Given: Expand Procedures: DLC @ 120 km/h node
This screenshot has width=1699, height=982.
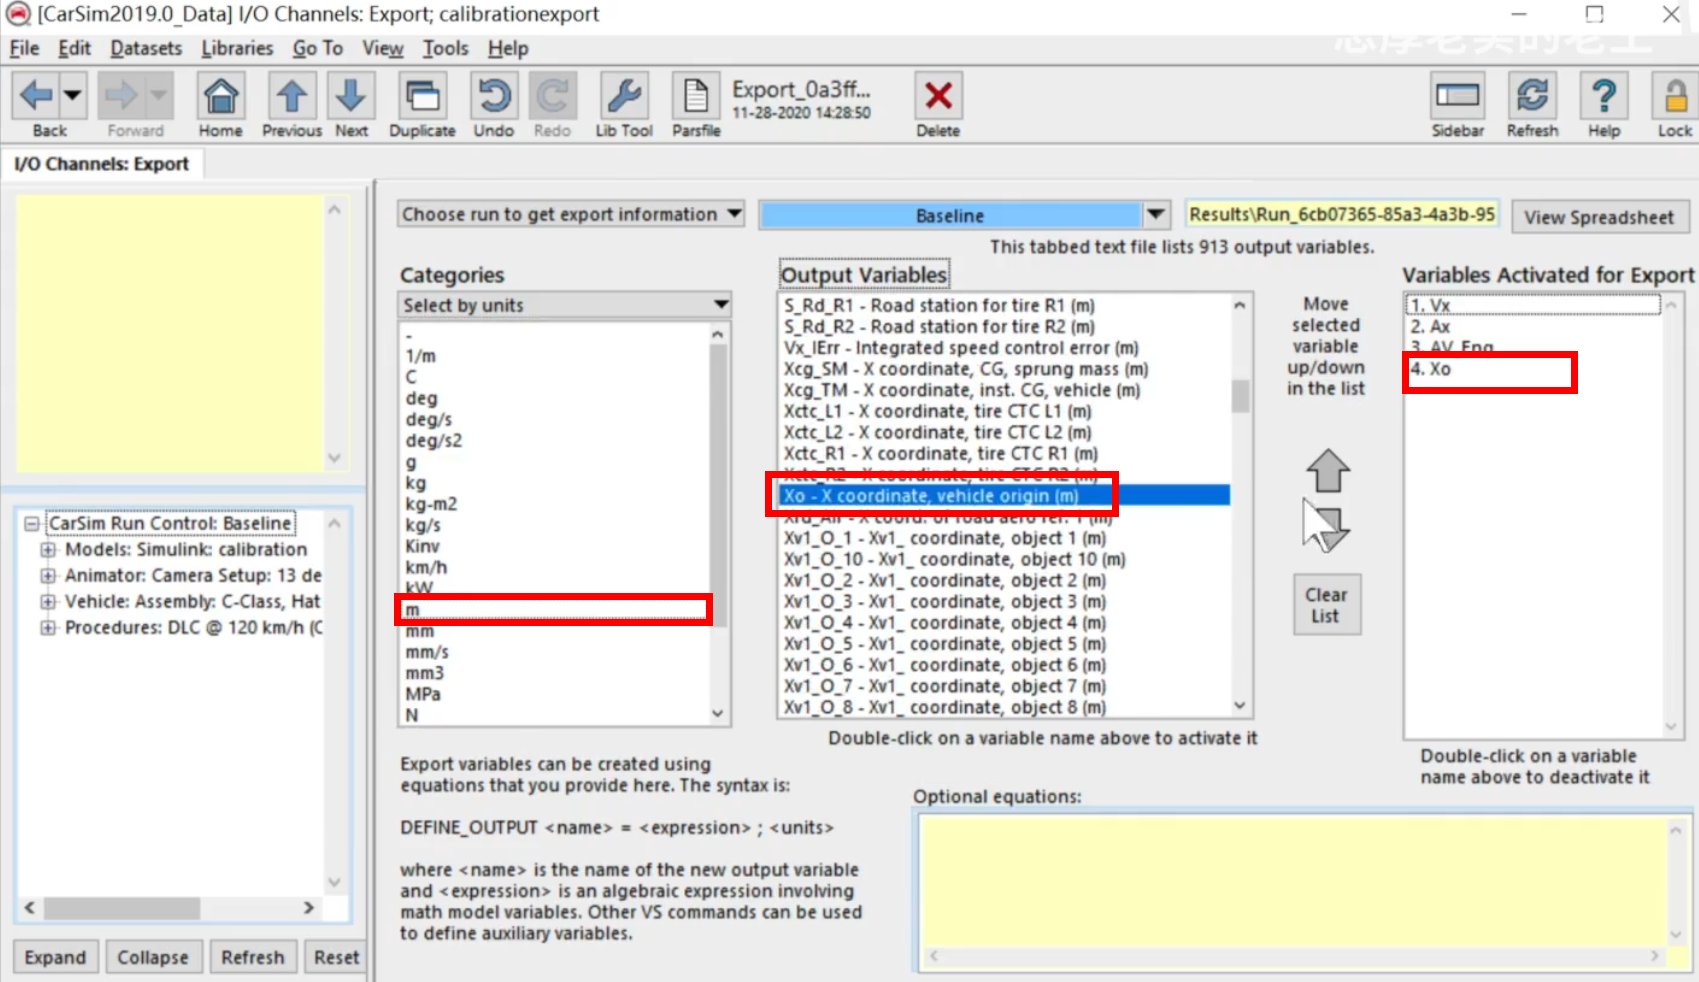Looking at the screenshot, I should click(47, 627).
